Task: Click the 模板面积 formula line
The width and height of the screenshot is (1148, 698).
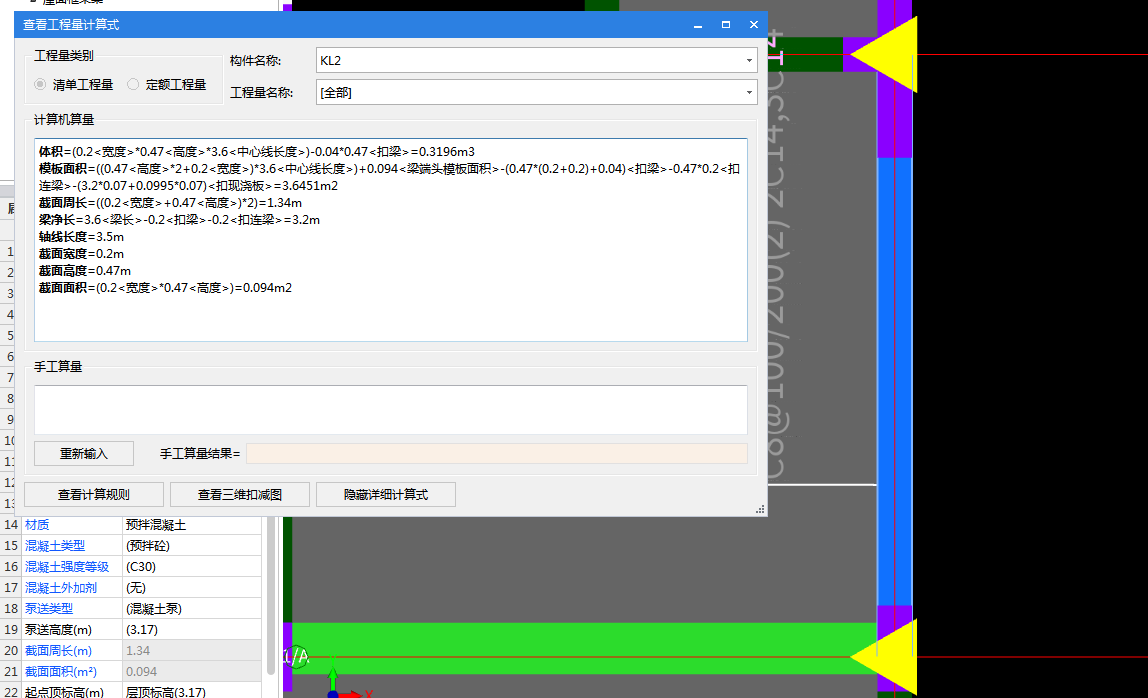Action: [x=390, y=177]
